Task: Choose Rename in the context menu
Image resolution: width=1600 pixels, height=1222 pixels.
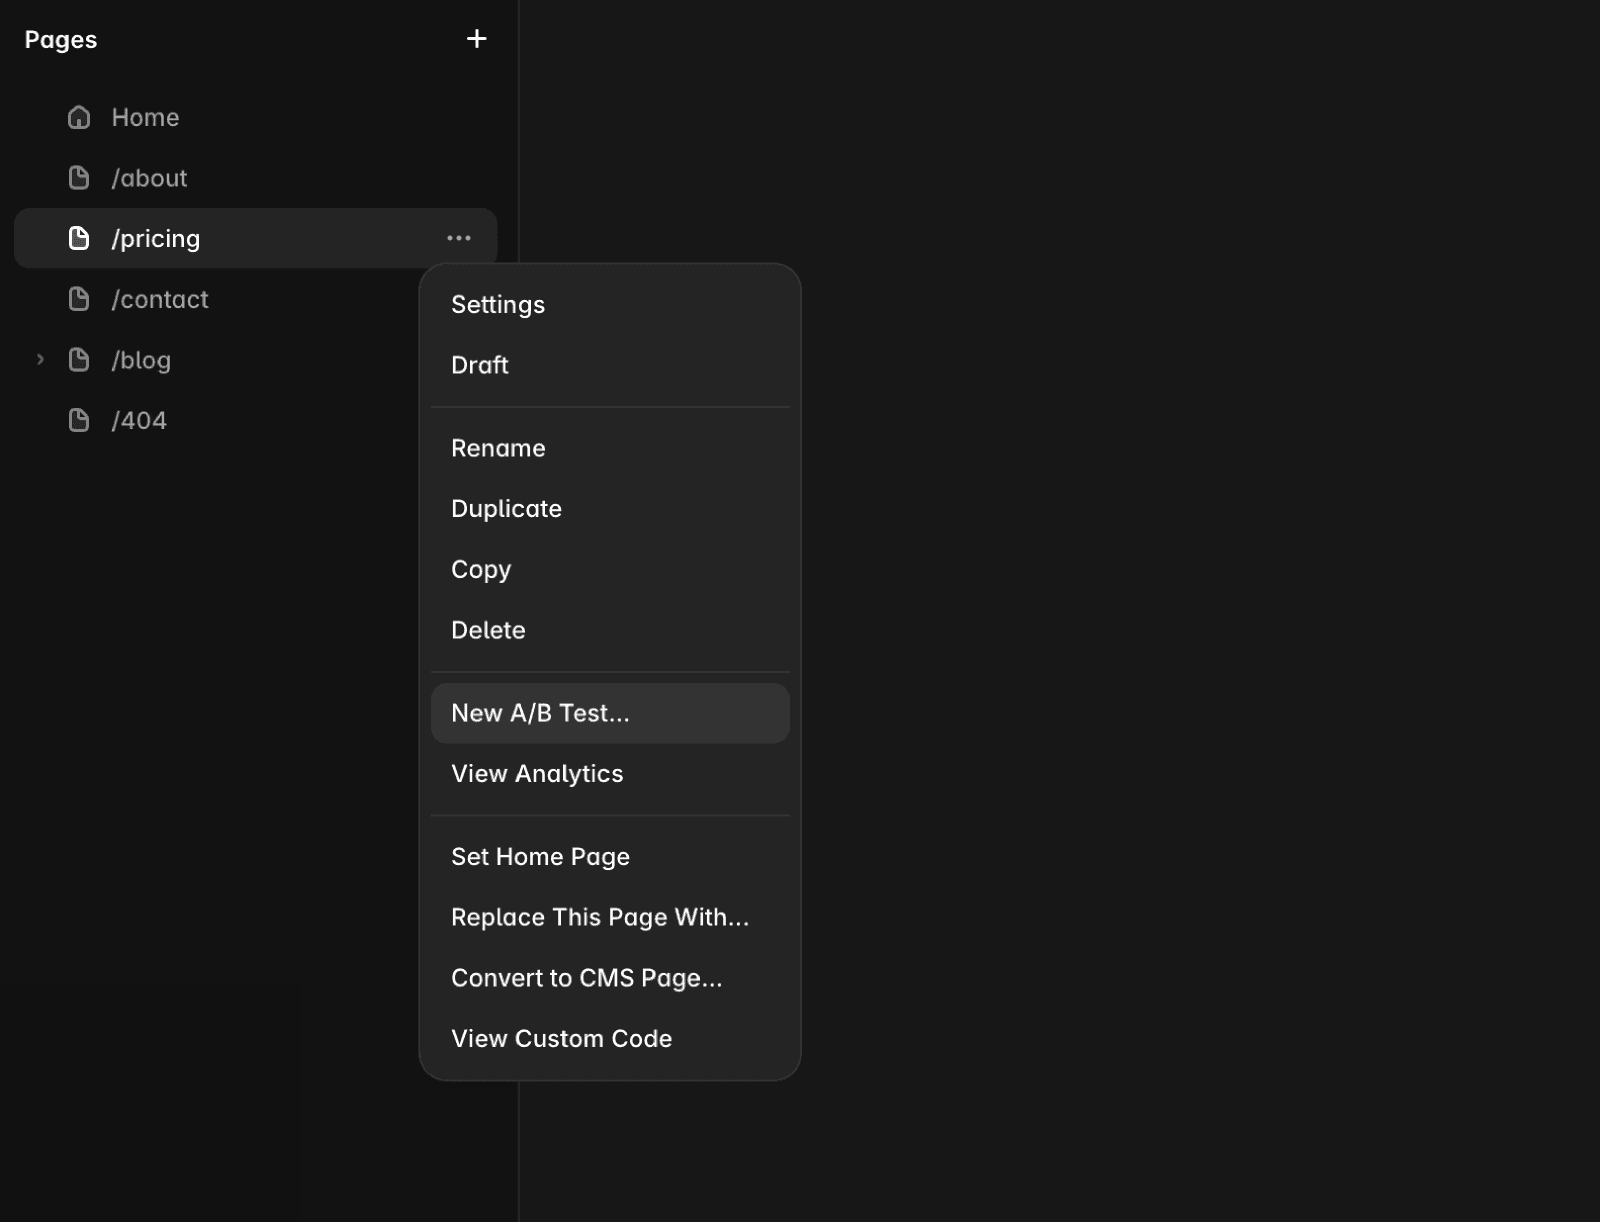Action: point(610,448)
